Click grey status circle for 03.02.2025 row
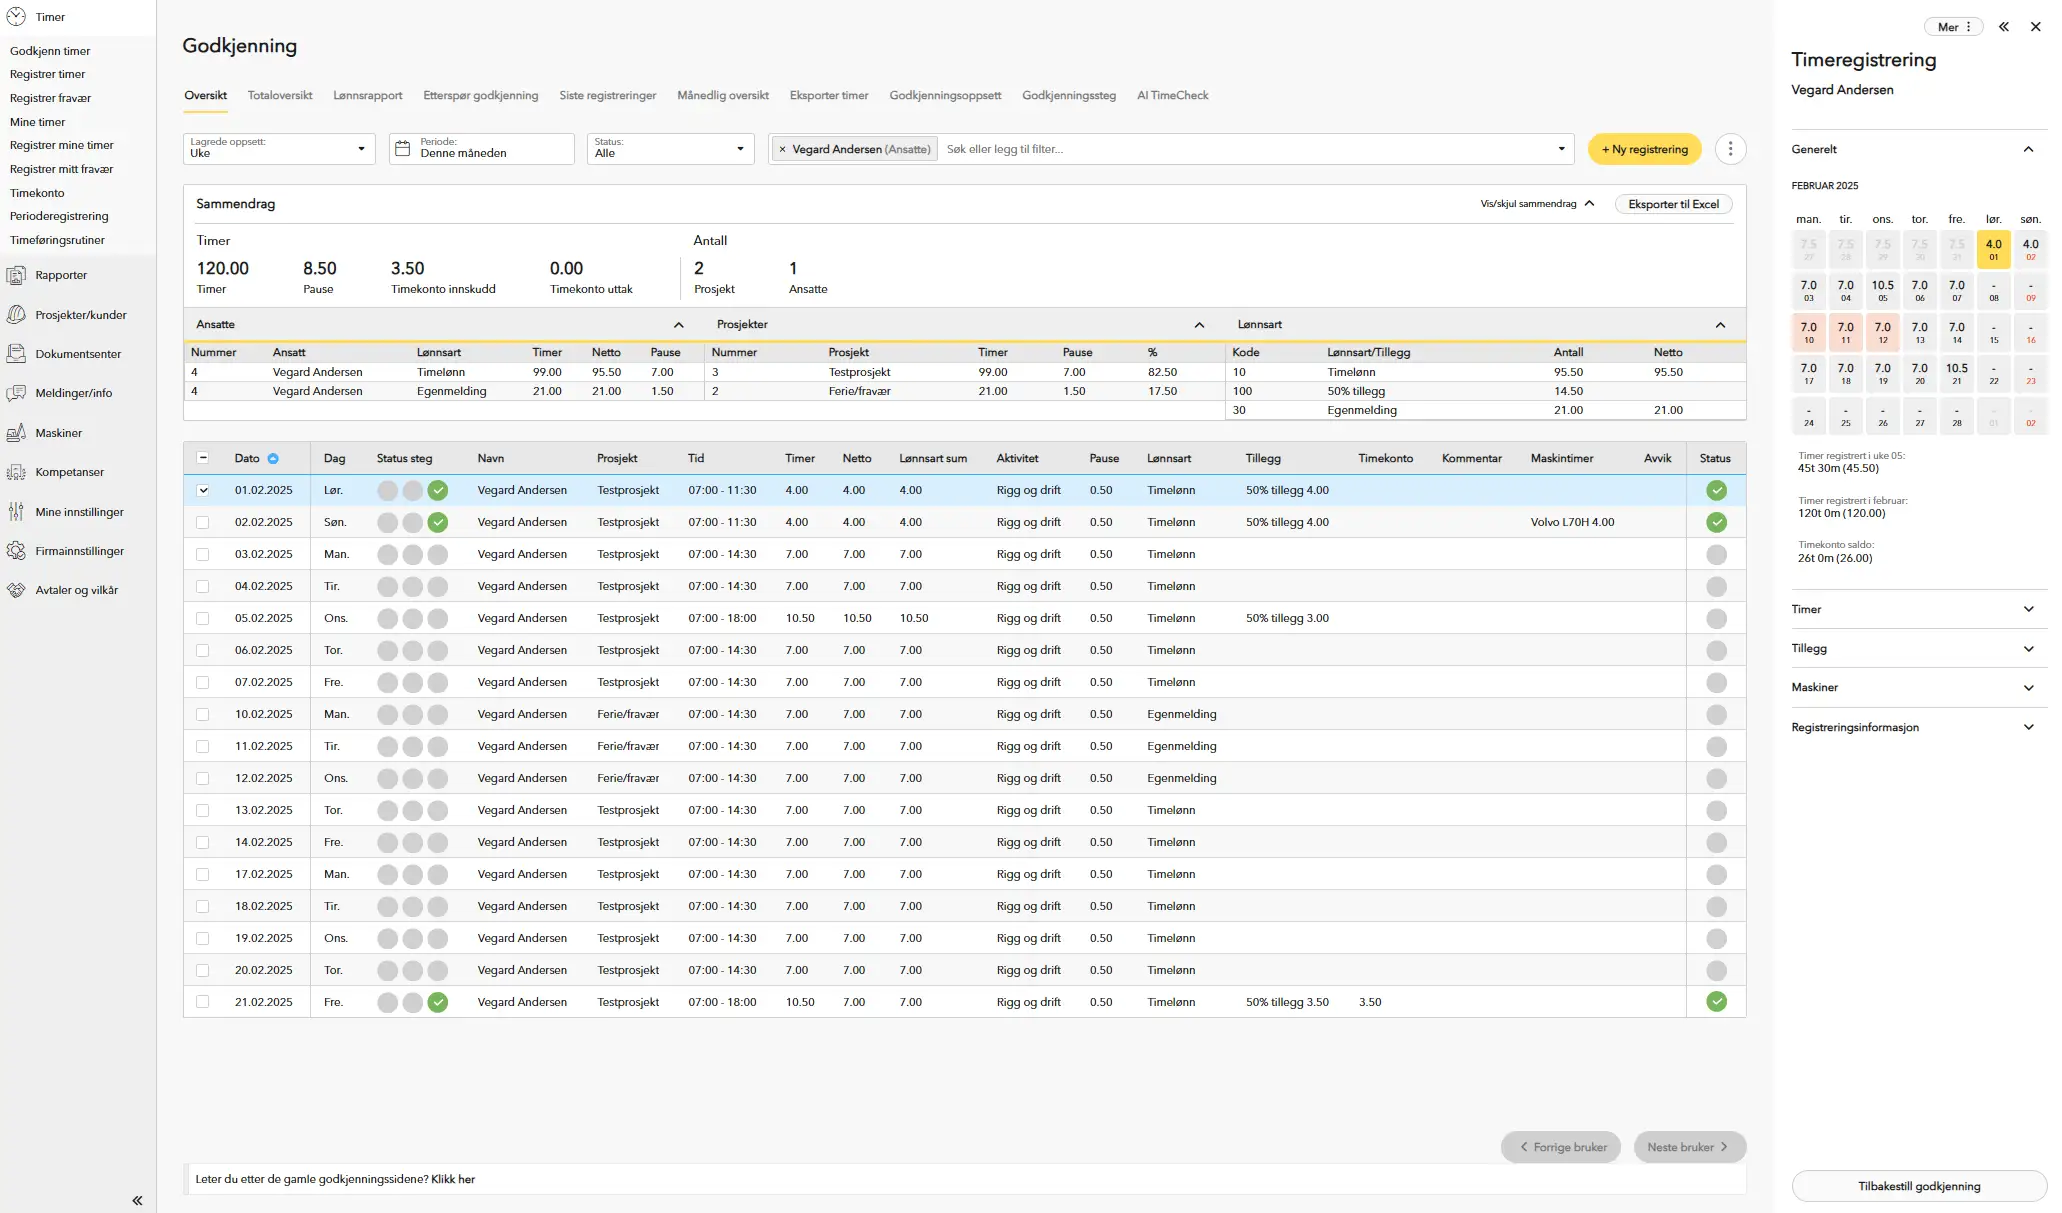This screenshot has width=2062, height=1213. coord(1716,554)
